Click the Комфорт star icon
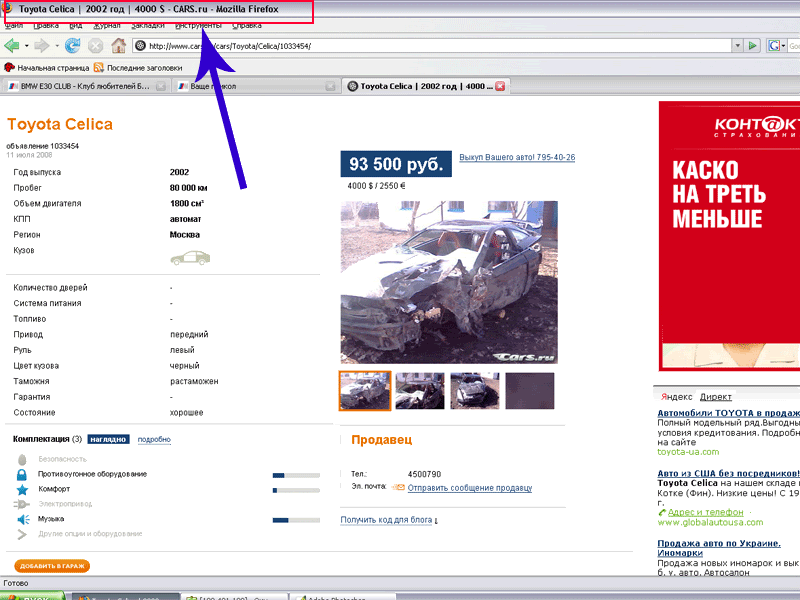This screenshot has width=800, height=600. (x=22, y=490)
